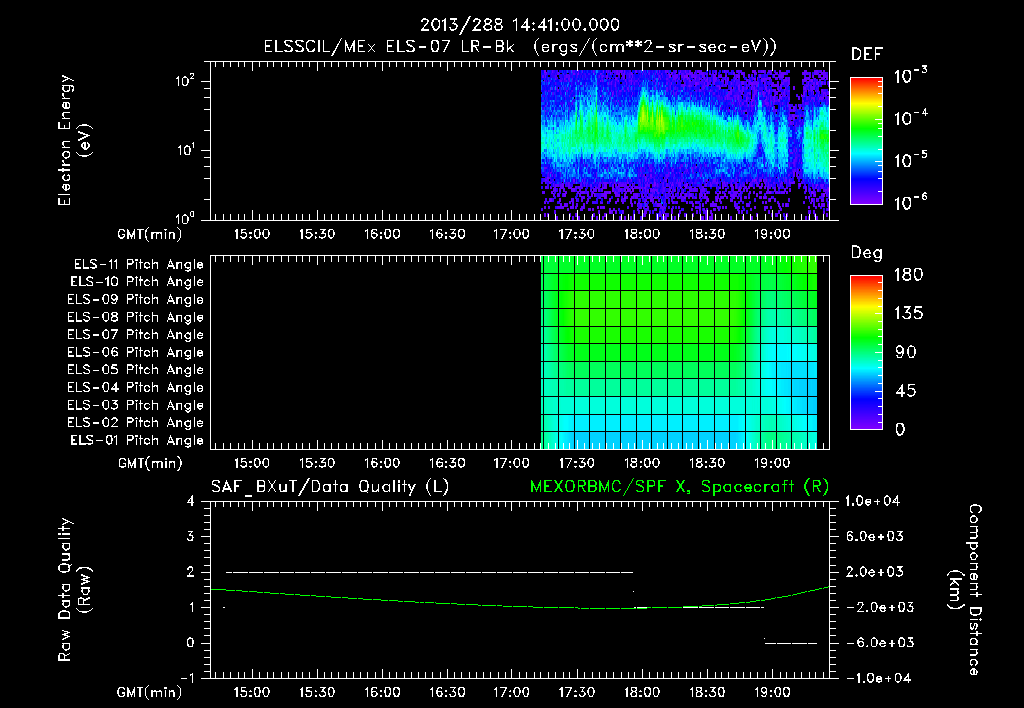
Task: Click the 45 value on Deg scale
Action: tap(906, 391)
